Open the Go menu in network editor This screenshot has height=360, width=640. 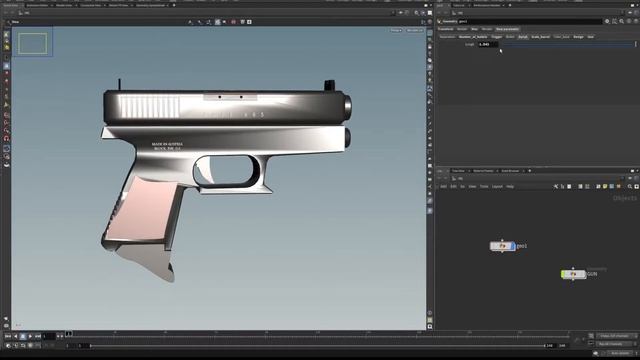pyautogui.click(x=462, y=187)
